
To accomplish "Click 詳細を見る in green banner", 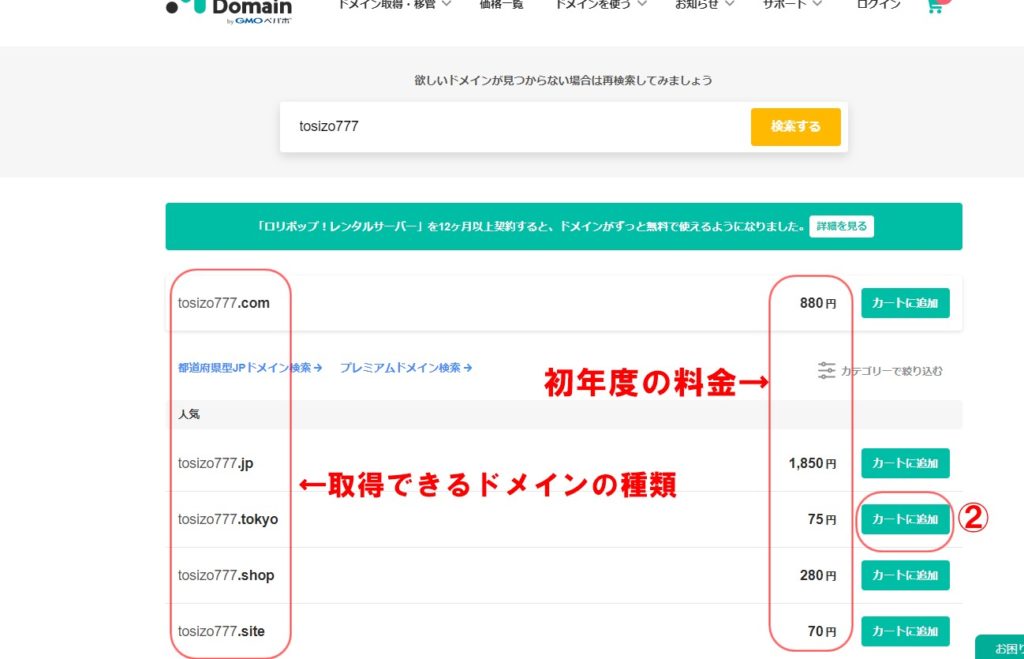I will pyautogui.click(x=841, y=226).
